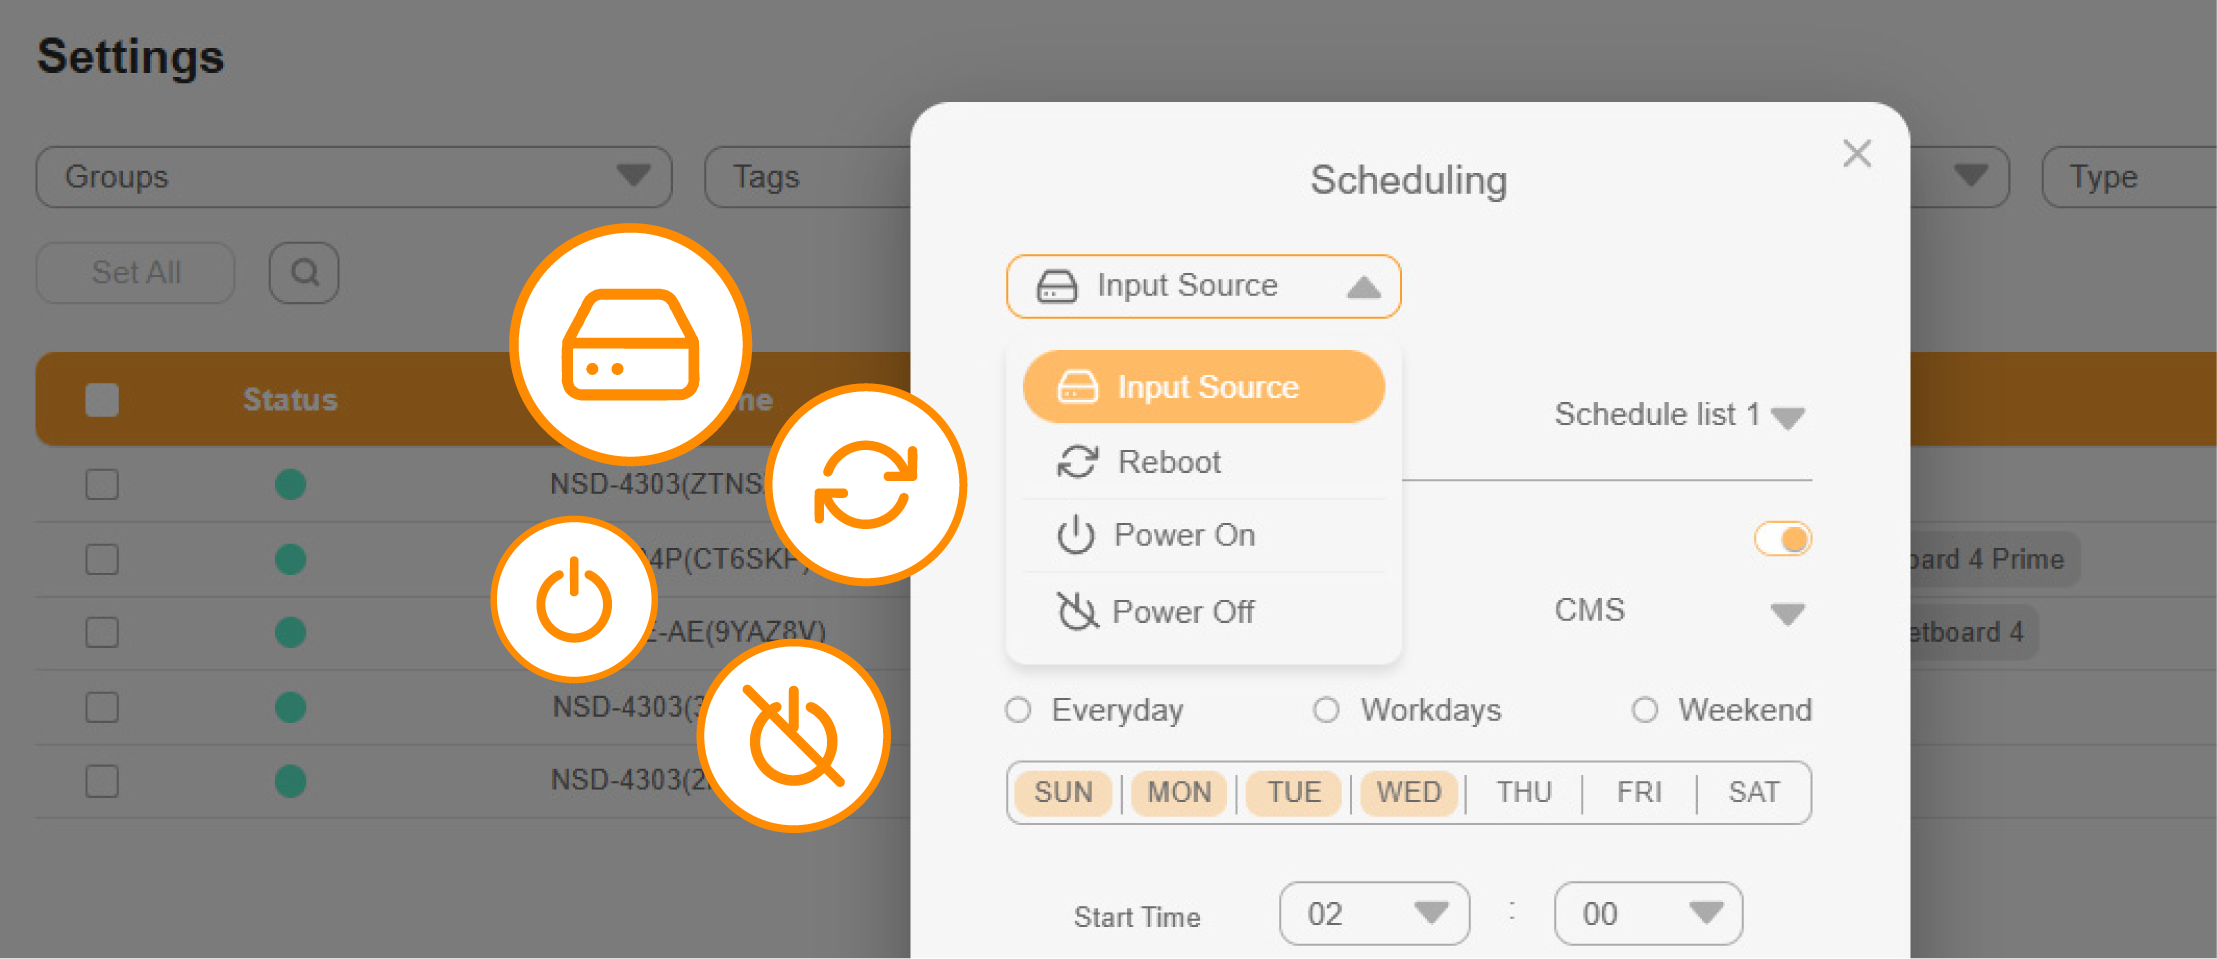The height and width of the screenshot is (959, 2217).
Task: Select the Power On action
Action: coord(1184,535)
